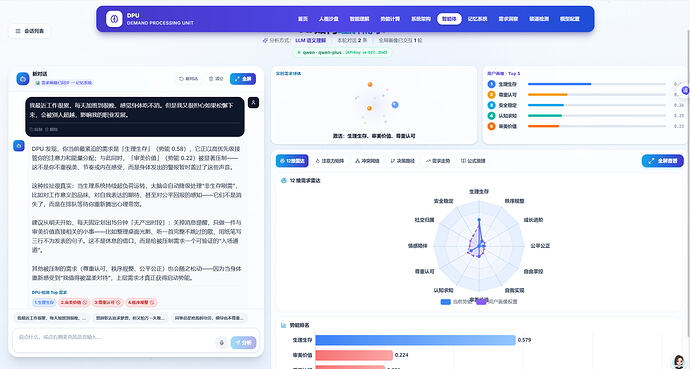This screenshot has height=369, width=690.
Task: Click the blue 生理生存 0.579 ranking bar
Action: click(415, 340)
